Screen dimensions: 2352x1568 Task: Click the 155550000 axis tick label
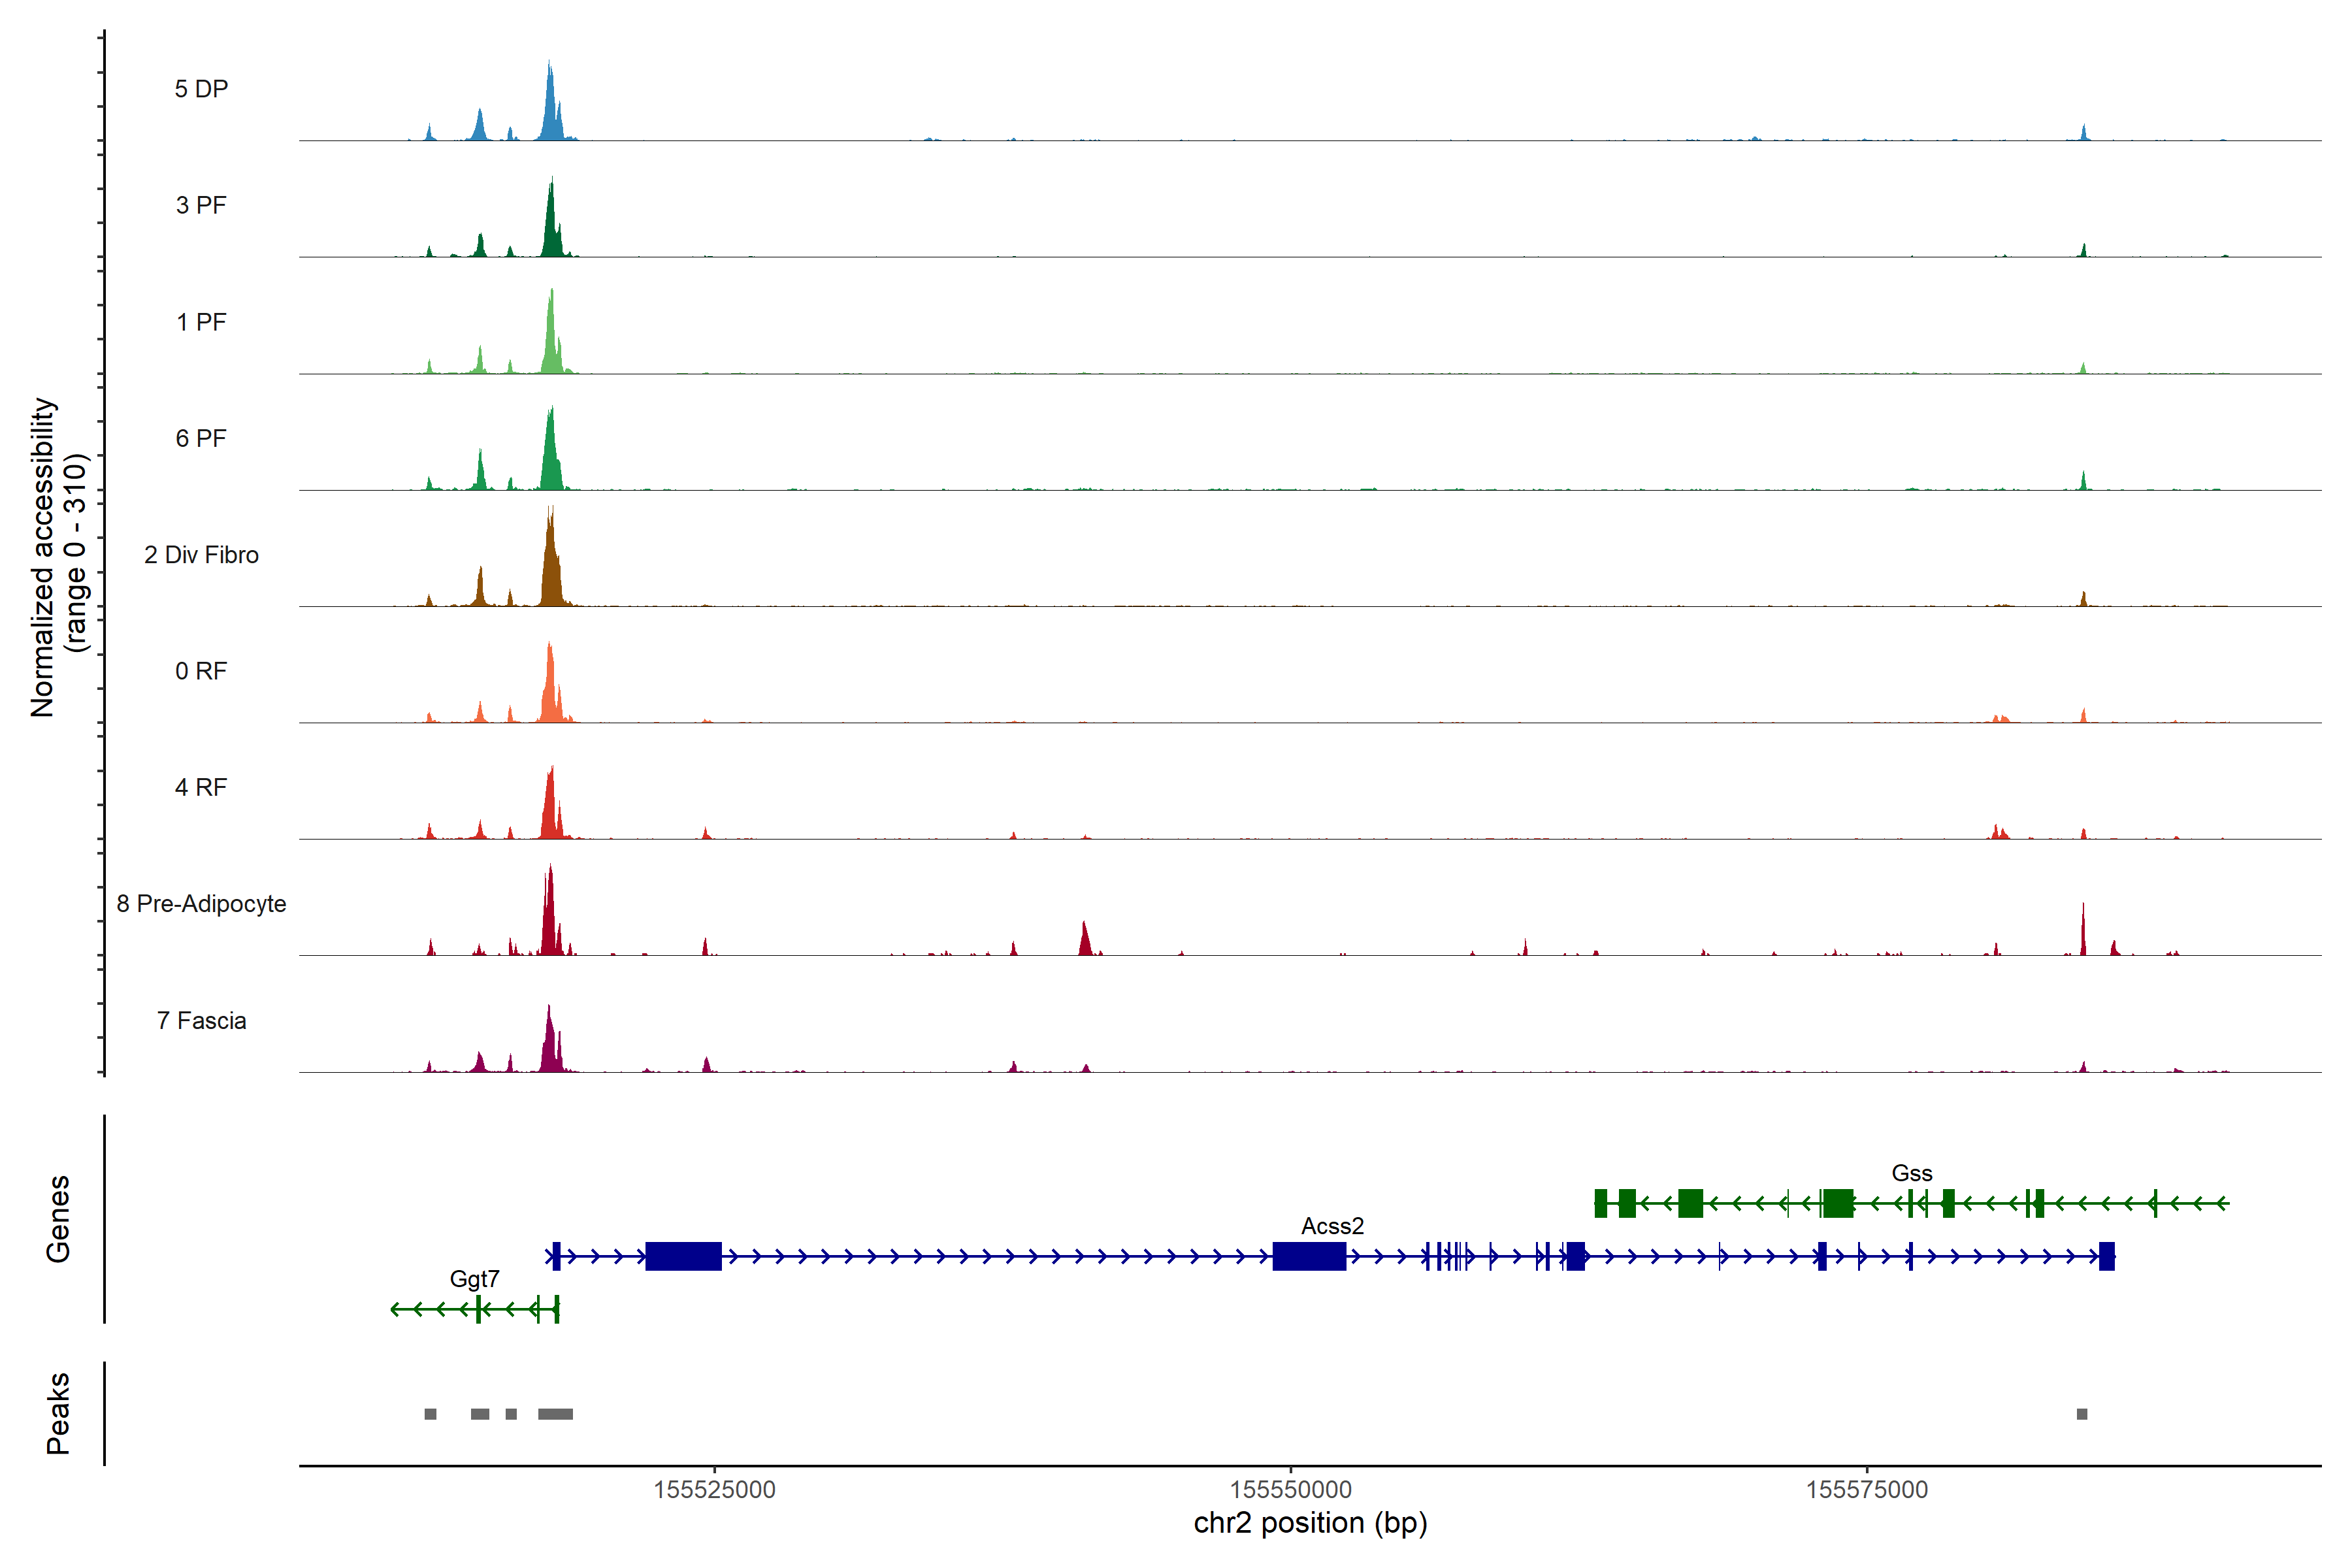pos(1290,1490)
